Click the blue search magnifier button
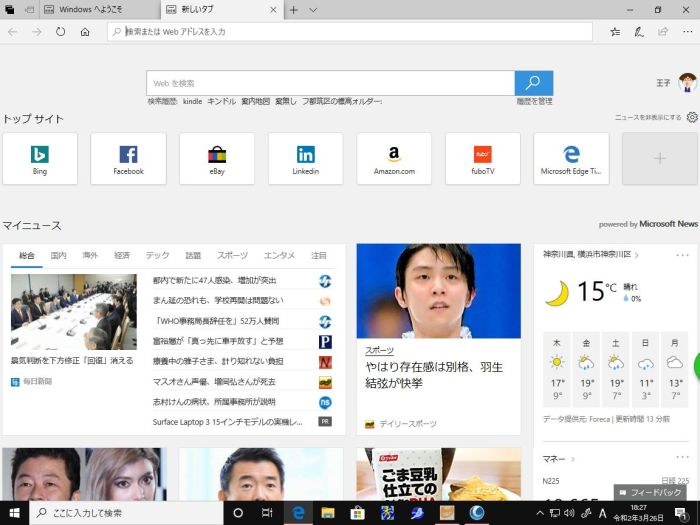The width and height of the screenshot is (700, 525). click(534, 83)
